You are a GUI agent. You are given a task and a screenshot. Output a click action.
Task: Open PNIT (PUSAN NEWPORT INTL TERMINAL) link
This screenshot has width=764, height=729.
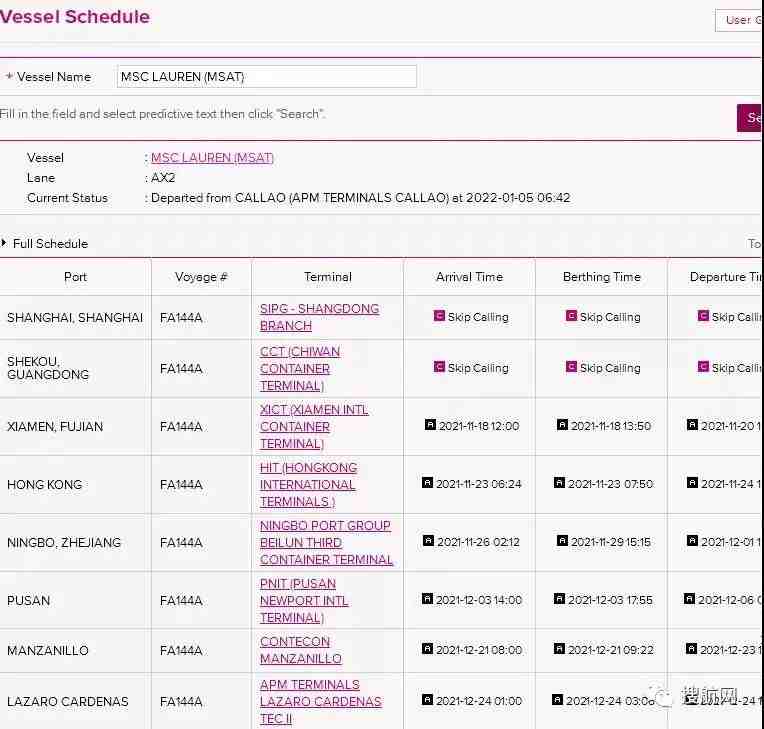pos(304,600)
